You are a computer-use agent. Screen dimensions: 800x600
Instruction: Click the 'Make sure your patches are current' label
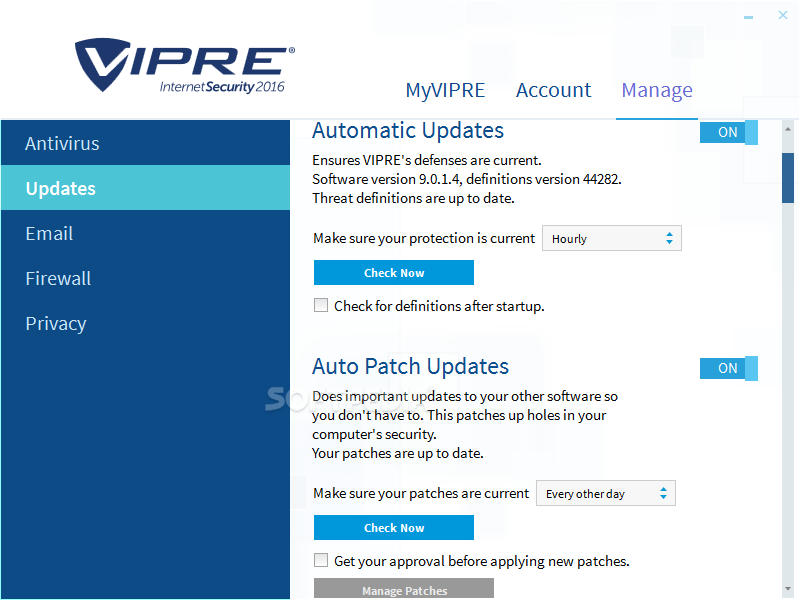[421, 493]
